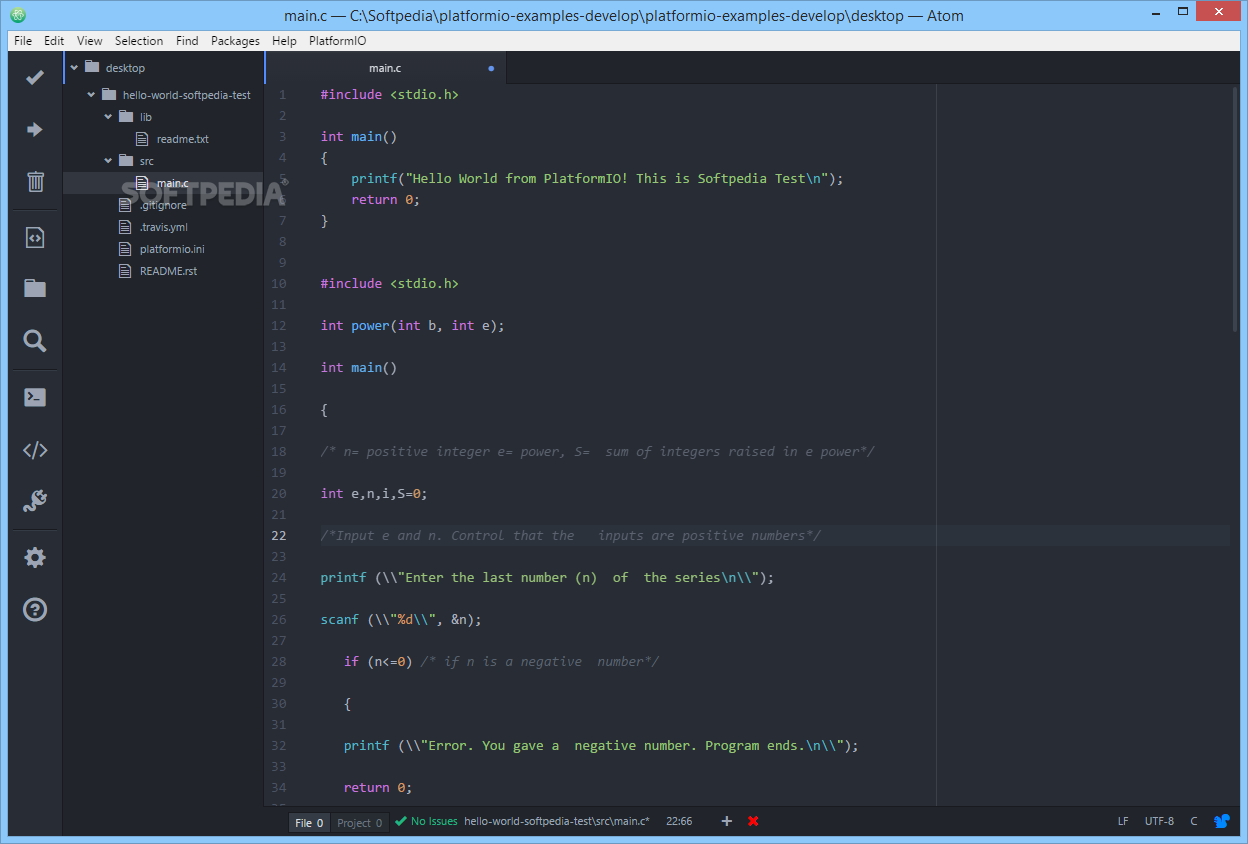
Task: Click the 'return 0;' code on line 6
Action: click(x=385, y=200)
